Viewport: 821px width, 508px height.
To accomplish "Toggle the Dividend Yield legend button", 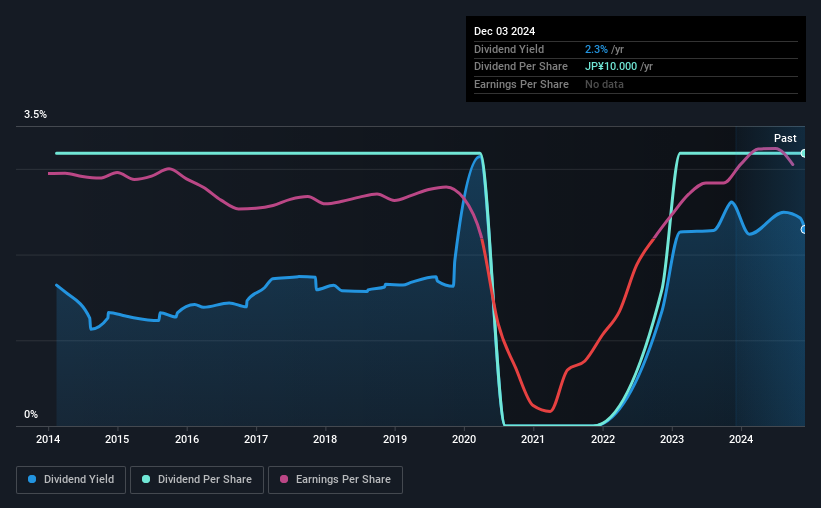I will tap(71, 480).
